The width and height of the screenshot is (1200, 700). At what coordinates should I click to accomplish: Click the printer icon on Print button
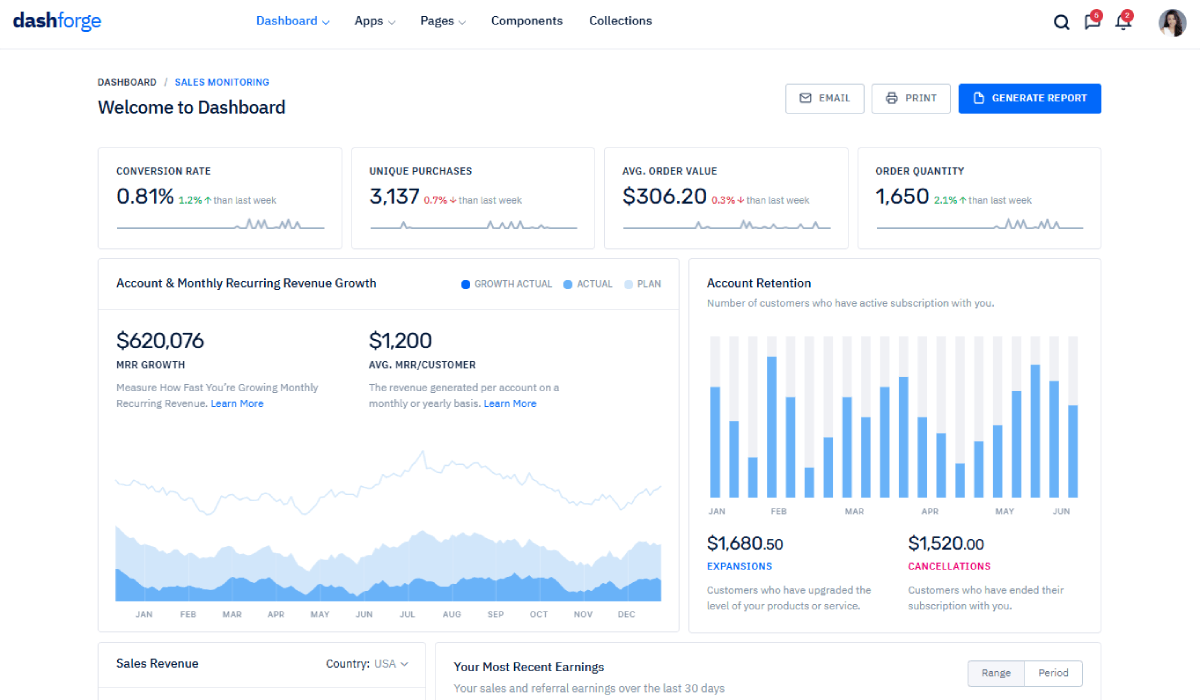(891, 98)
